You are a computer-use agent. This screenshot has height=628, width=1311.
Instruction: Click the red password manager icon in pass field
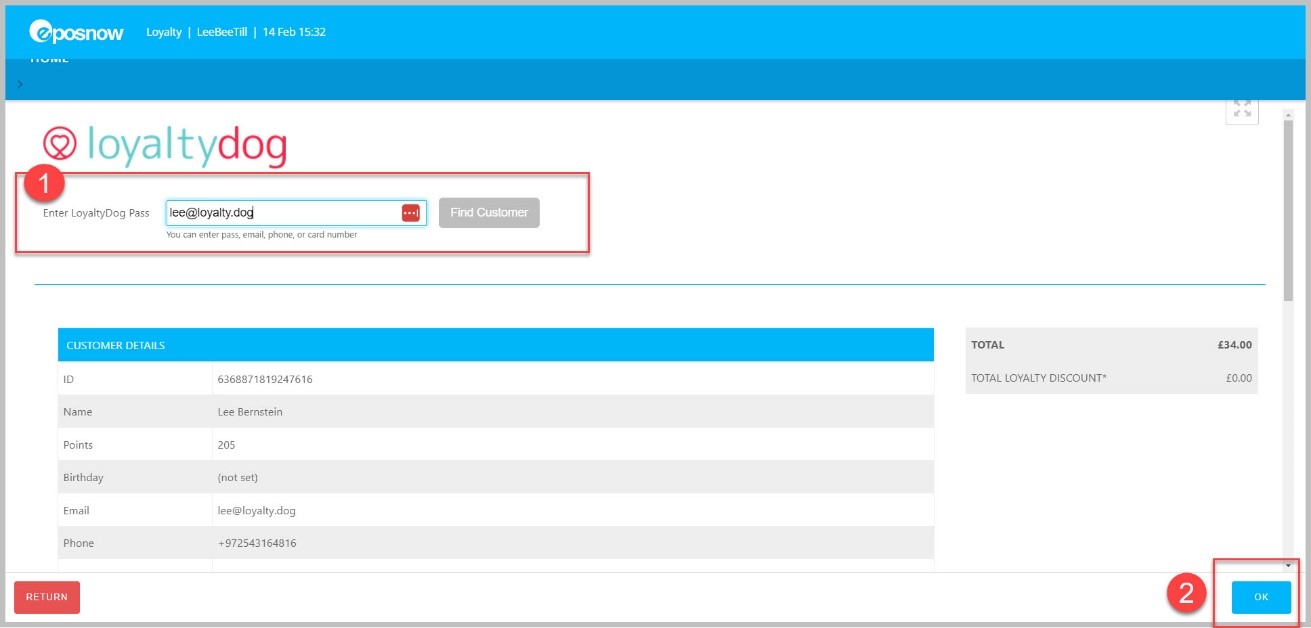coord(410,213)
